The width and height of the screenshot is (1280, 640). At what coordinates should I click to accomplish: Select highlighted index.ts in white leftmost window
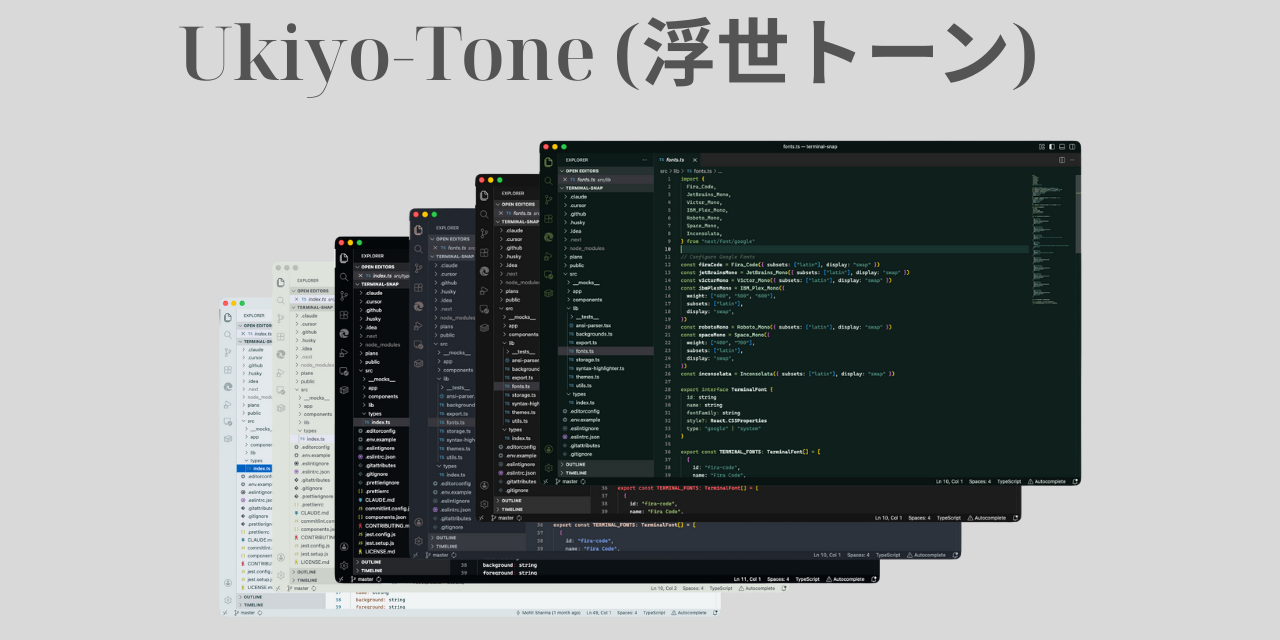click(254, 468)
